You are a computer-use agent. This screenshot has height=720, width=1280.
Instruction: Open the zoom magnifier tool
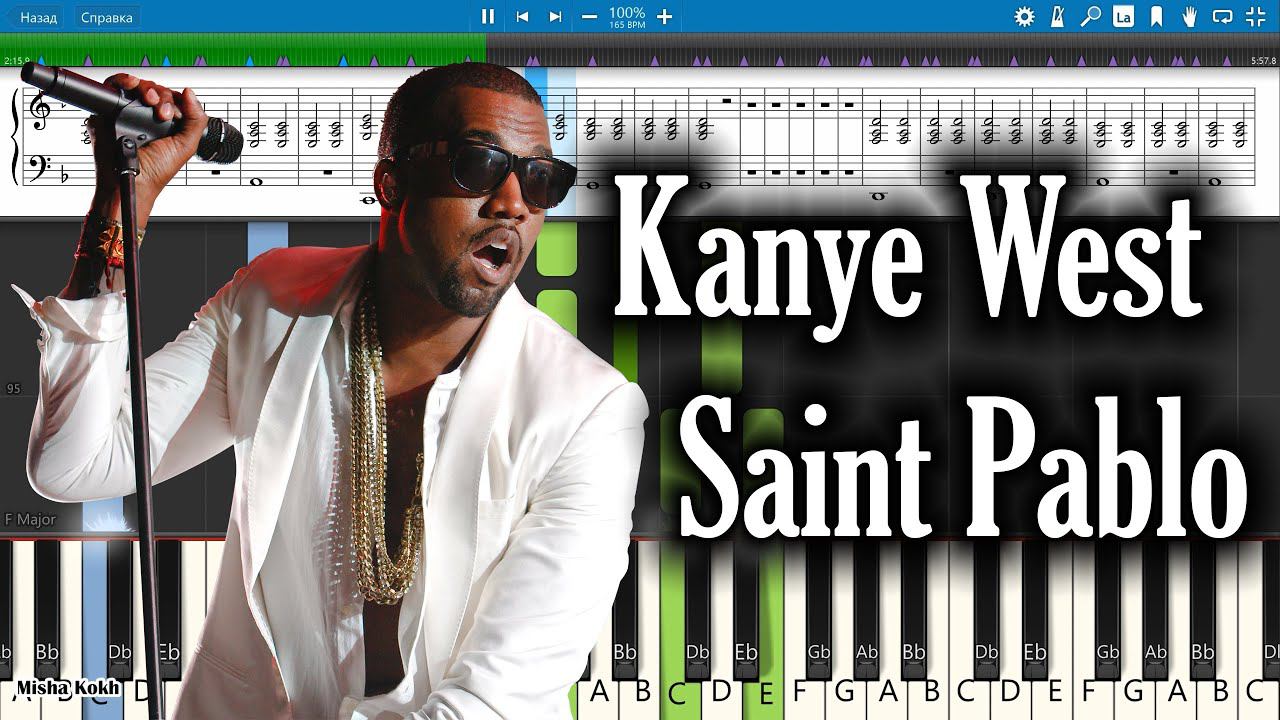[1090, 16]
